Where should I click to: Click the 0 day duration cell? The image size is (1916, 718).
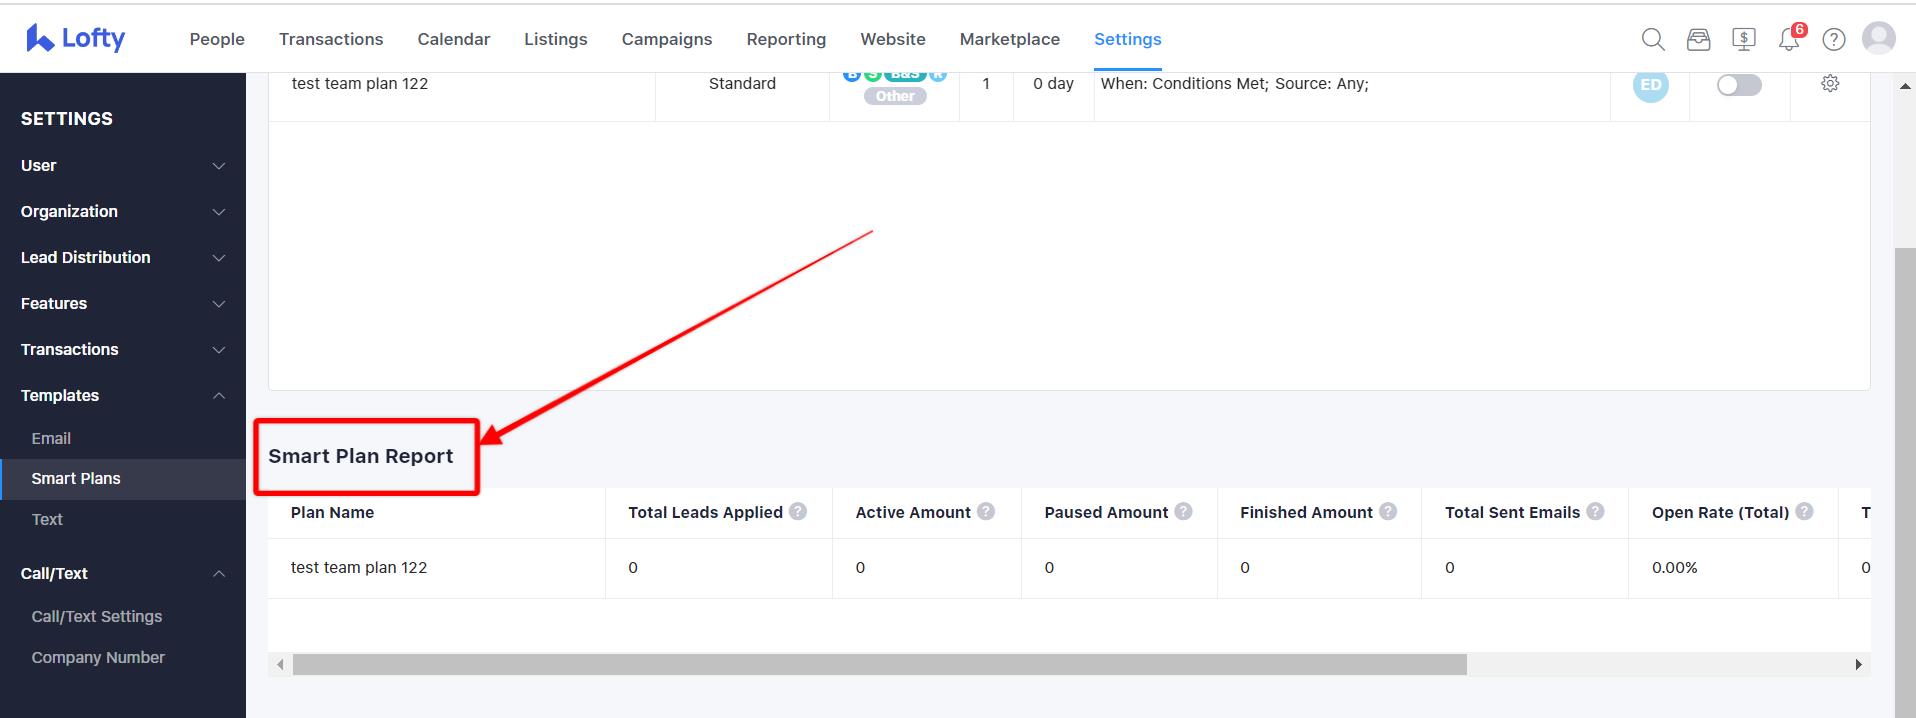coord(1053,83)
